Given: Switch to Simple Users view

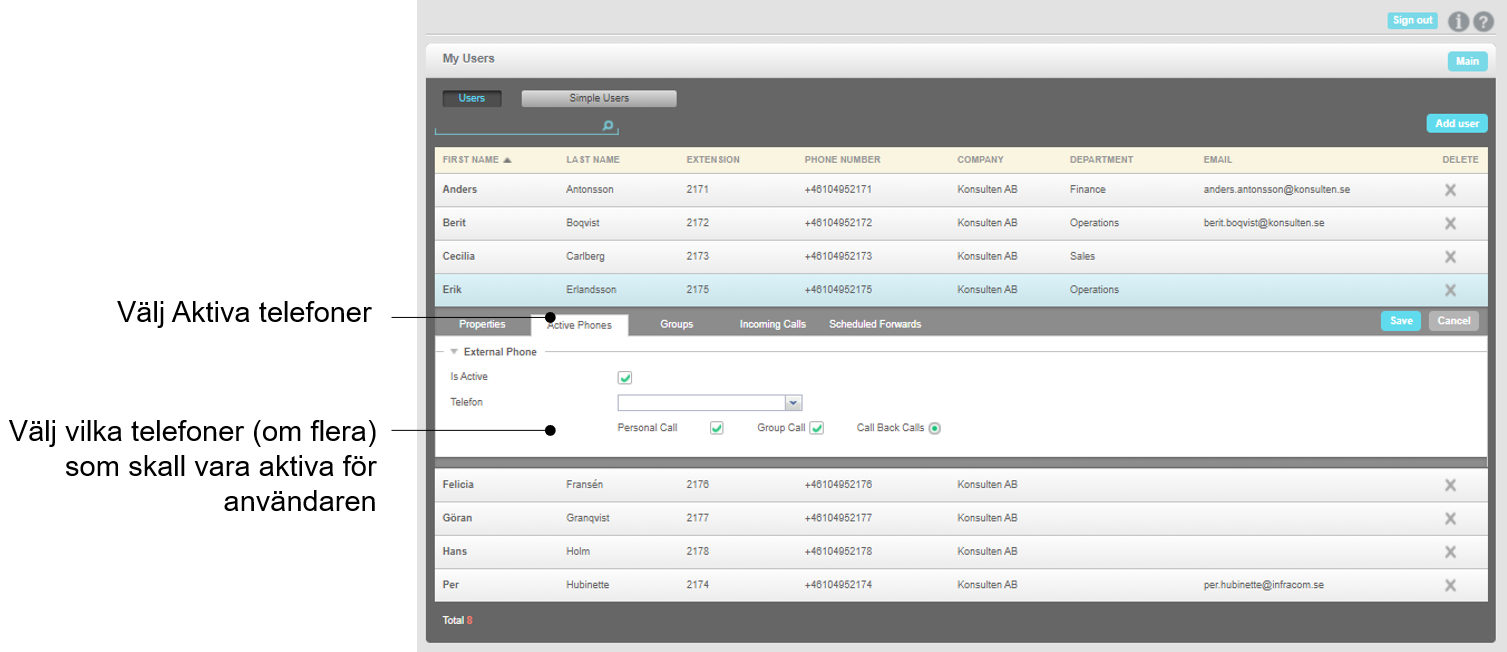Looking at the screenshot, I should point(599,98).
